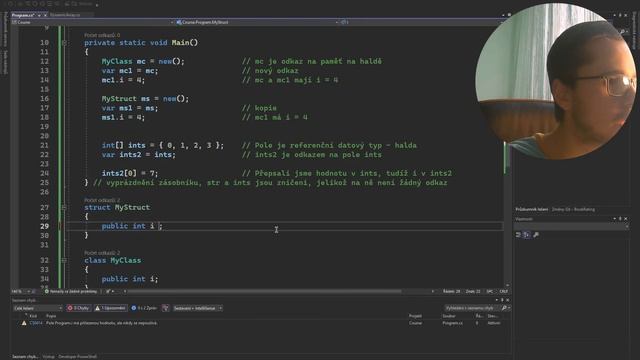Click the Categorized button in Properties
Screen dimensions: 640x360
(x=518, y=235)
